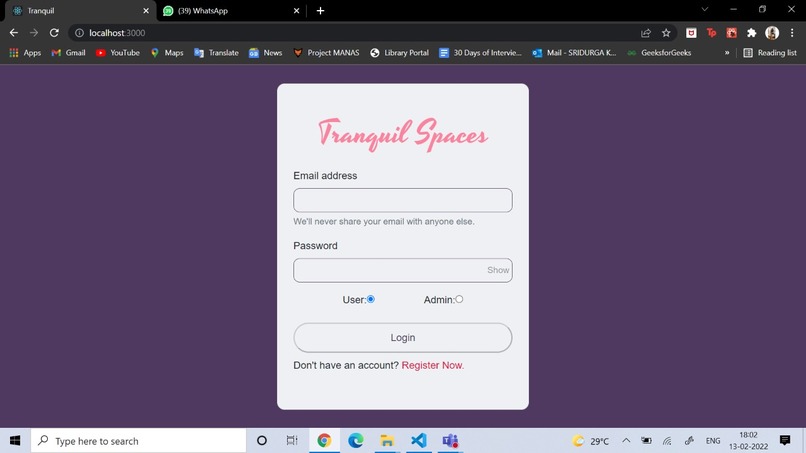The width and height of the screenshot is (806, 453).
Task: Open the red puzzle-block extension icon
Action: (x=731, y=33)
